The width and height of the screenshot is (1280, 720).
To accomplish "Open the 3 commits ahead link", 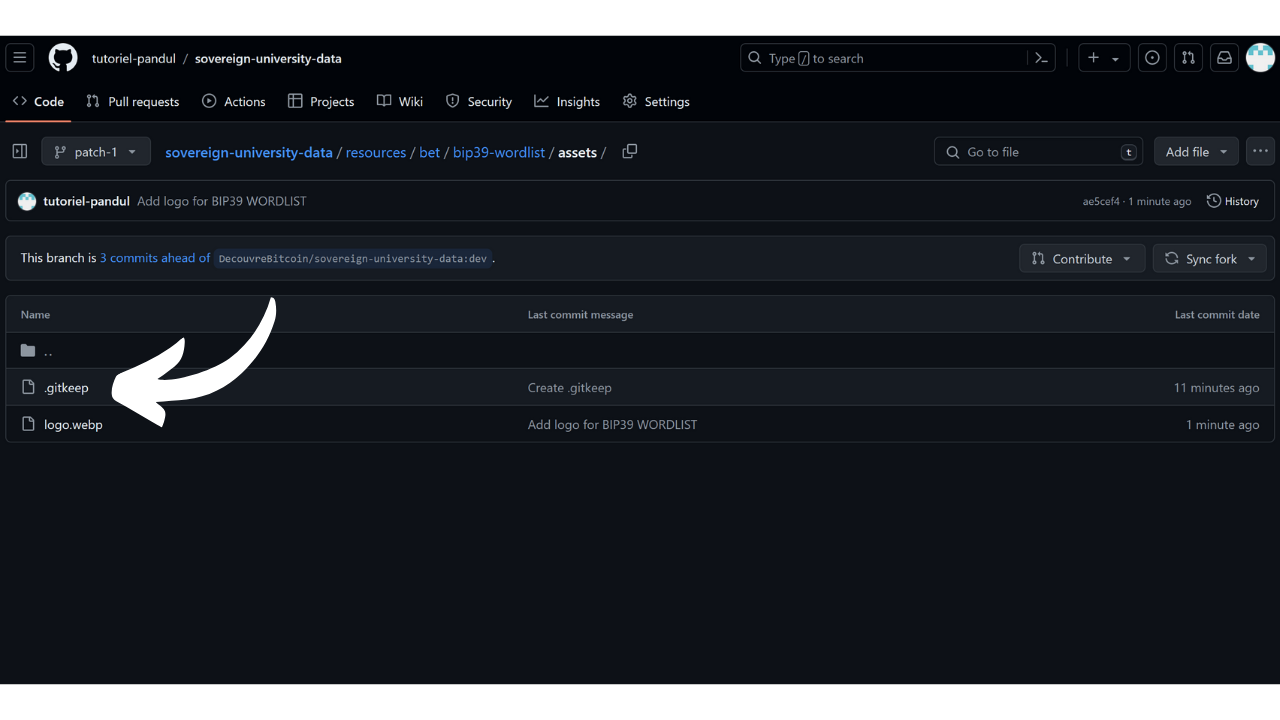I will [155, 258].
